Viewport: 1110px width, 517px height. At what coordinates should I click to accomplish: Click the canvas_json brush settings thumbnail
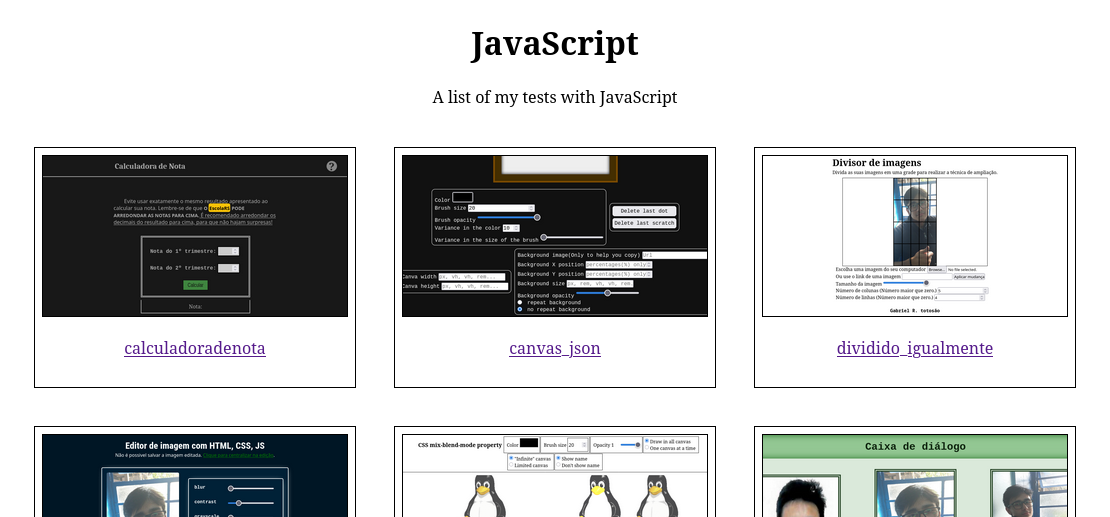click(555, 236)
